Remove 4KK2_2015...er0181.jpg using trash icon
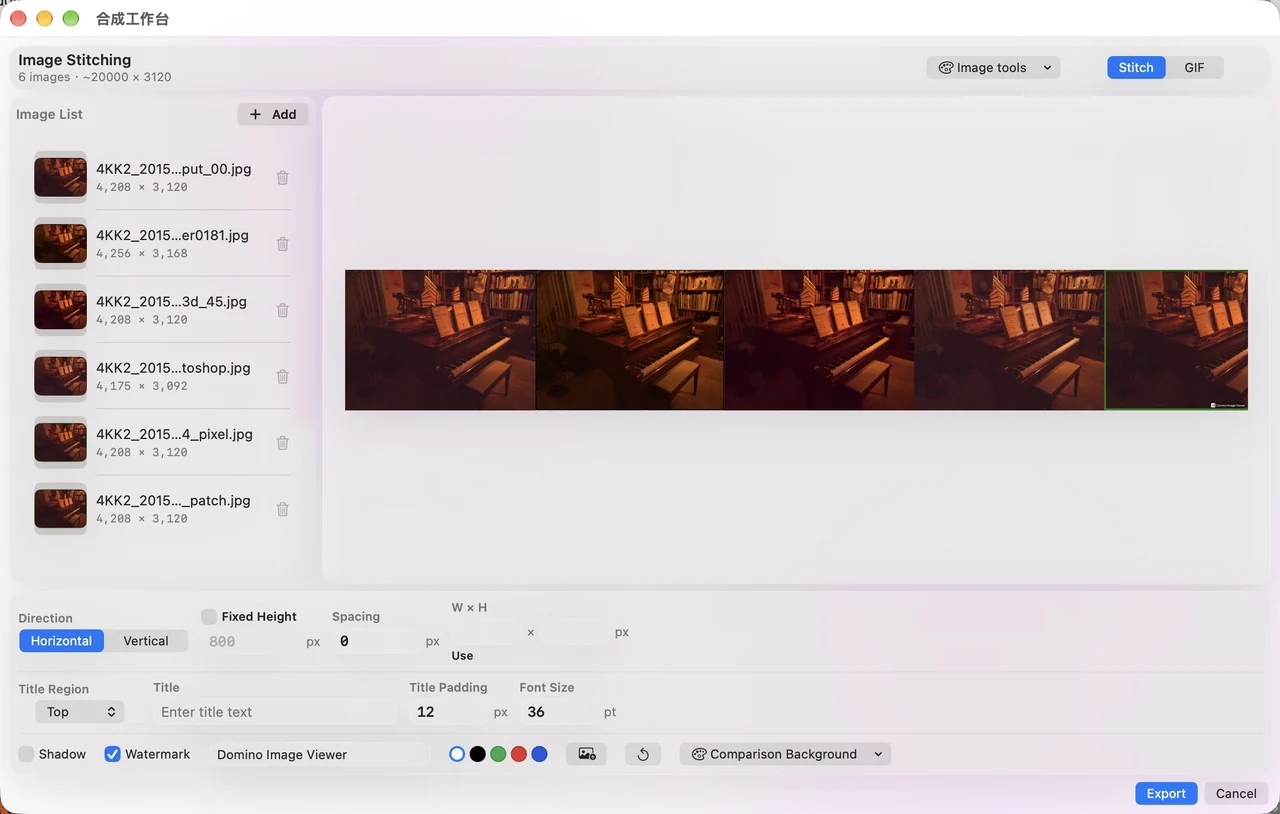The width and height of the screenshot is (1280, 814). click(x=283, y=244)
